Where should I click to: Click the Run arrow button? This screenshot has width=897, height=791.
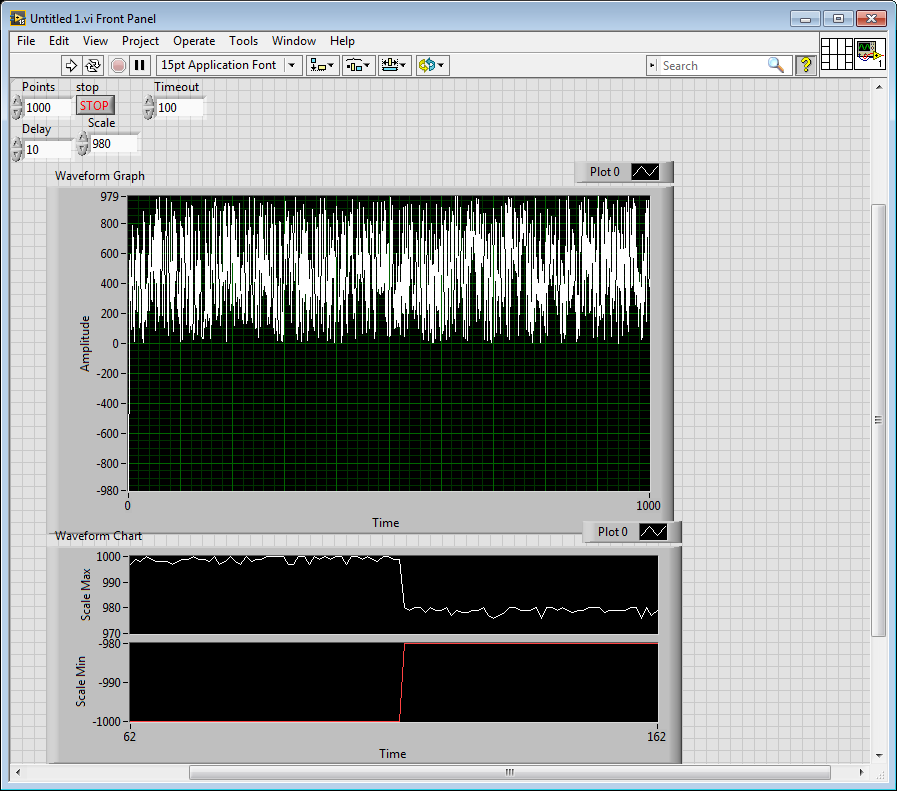[x=71, y=65]
